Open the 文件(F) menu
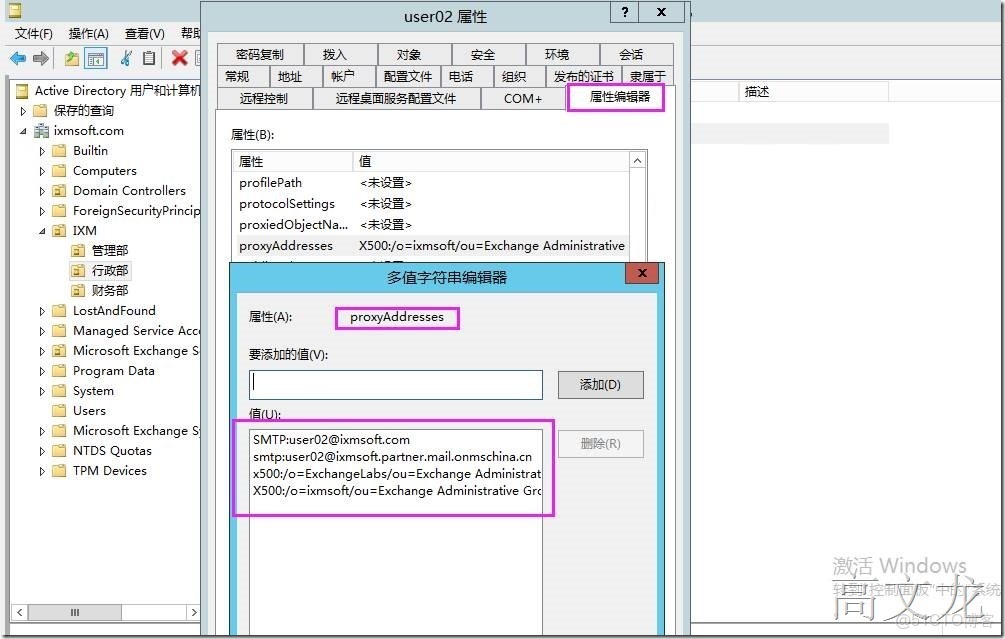The height and width of the screenshot is (639, 1005). (x=34, y=33)
